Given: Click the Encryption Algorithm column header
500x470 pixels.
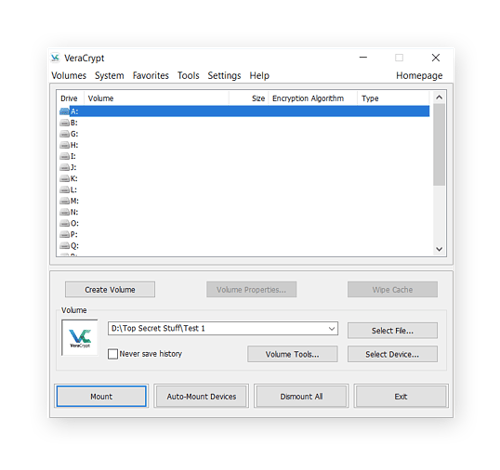Looking at the screenshot, I should click(313, 98).
